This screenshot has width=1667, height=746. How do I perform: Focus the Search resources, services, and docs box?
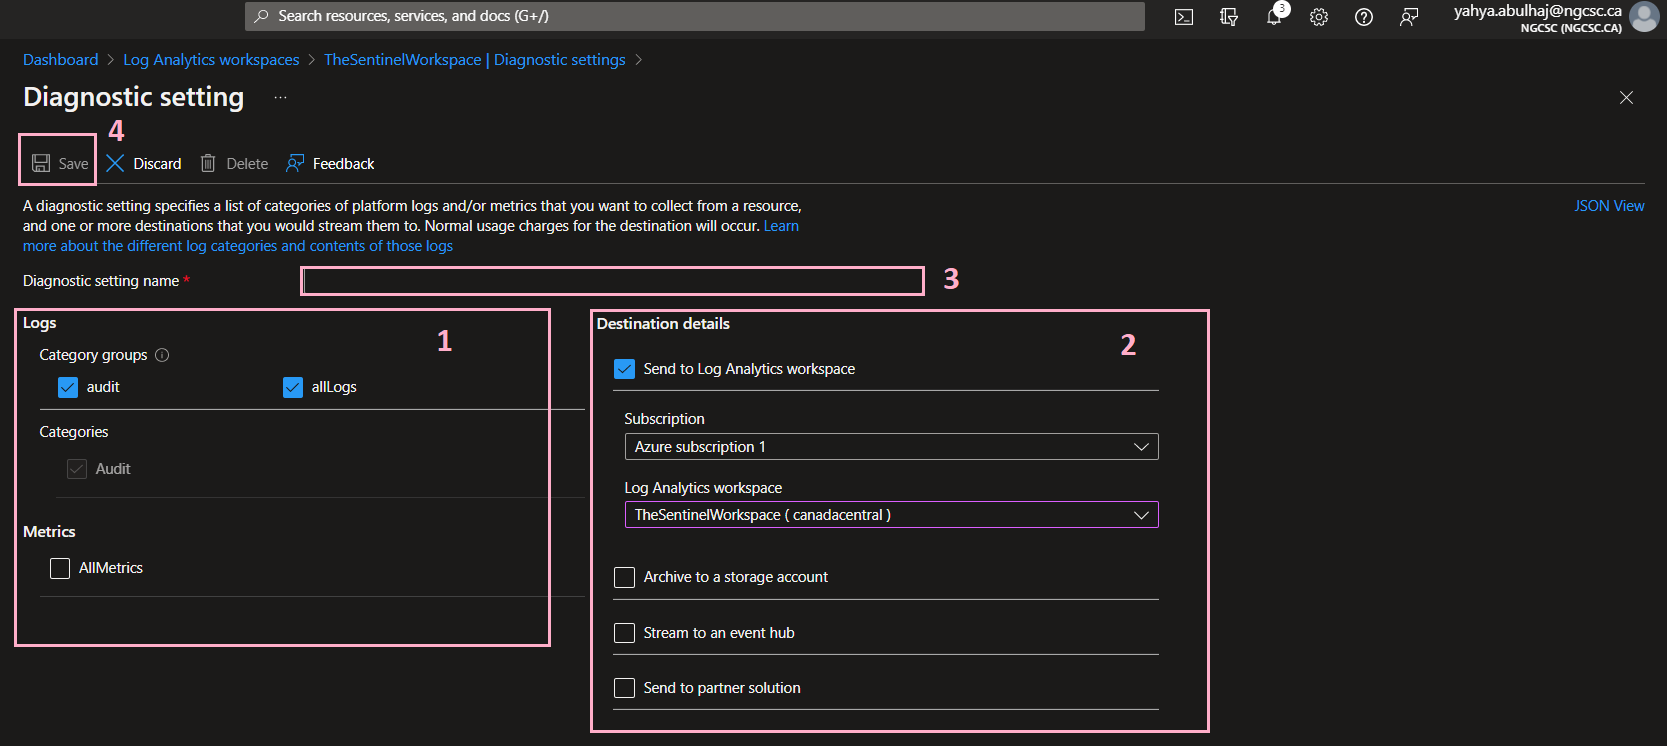(x=695, y=16)
